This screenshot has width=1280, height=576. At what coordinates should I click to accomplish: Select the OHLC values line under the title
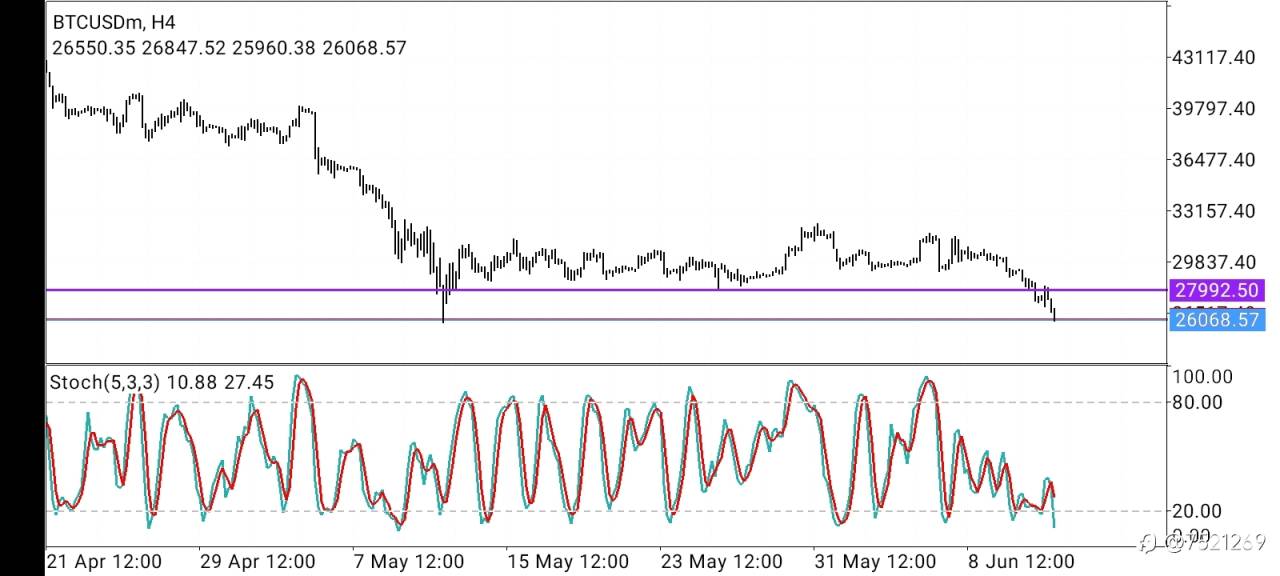point(229,47)
